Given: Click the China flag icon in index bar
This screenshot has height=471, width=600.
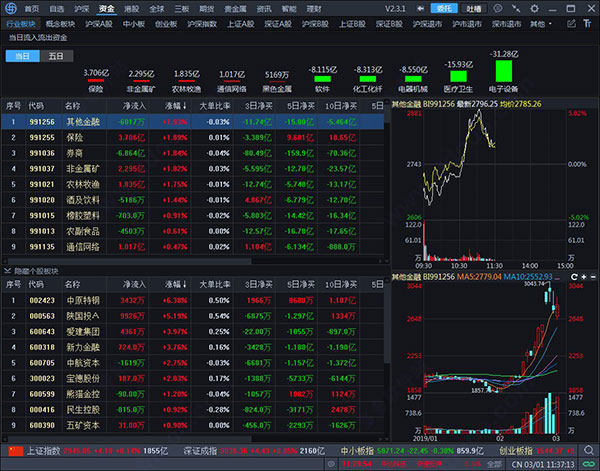Looking at the screenshot, I should [x=16, y=451].
